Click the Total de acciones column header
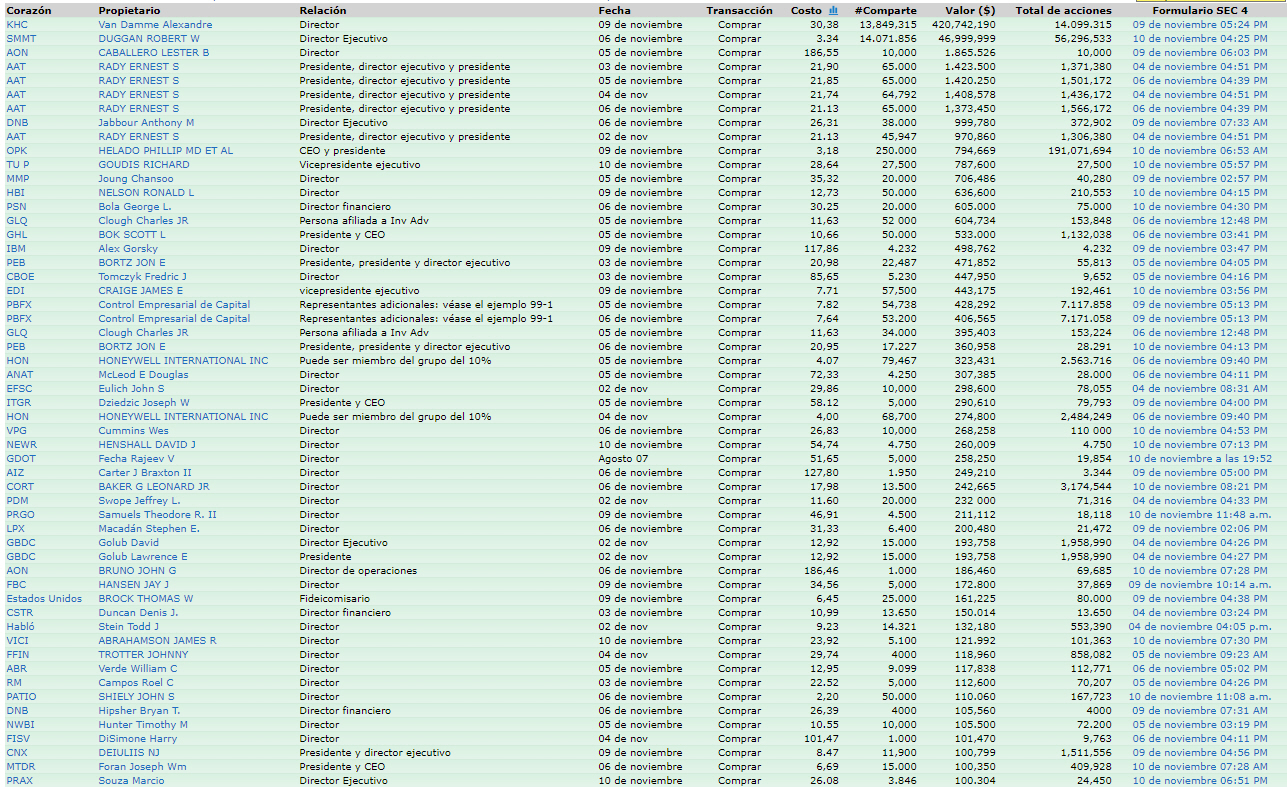1287x788 pixels. click(1063, 10)
